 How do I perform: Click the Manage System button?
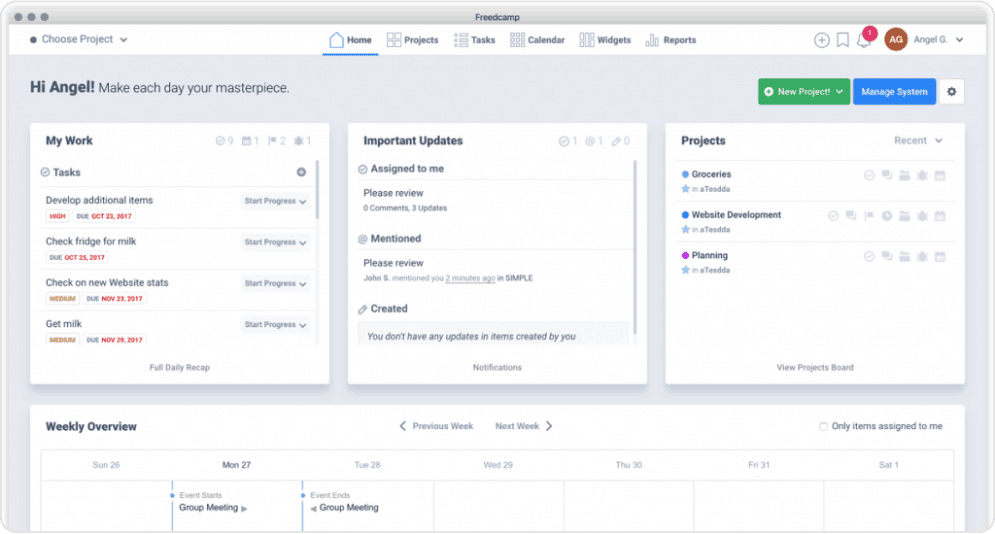click(x=894, y=92)
